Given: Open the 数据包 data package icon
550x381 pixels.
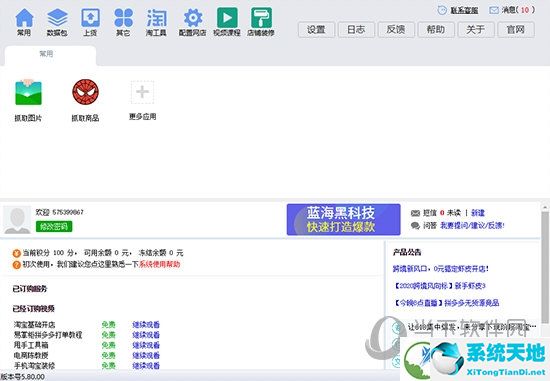Looking at the screenshot, I should click(x=57, y=18).
